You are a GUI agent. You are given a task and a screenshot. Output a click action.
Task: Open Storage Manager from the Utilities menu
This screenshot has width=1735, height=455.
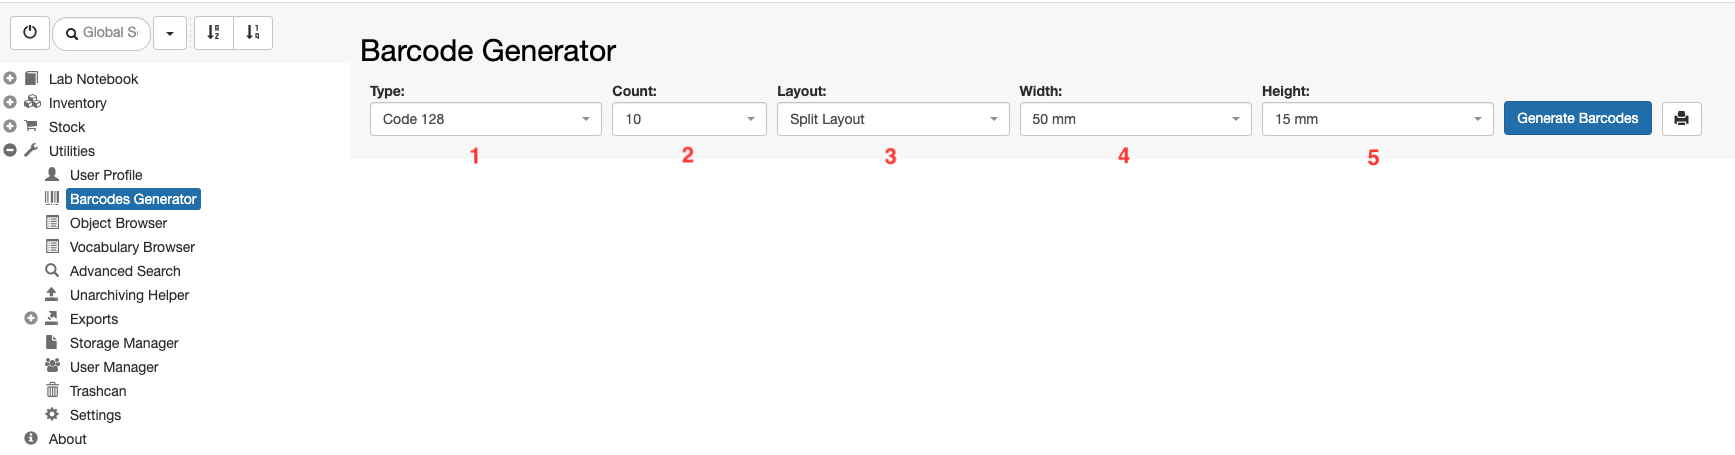[124, 343]
